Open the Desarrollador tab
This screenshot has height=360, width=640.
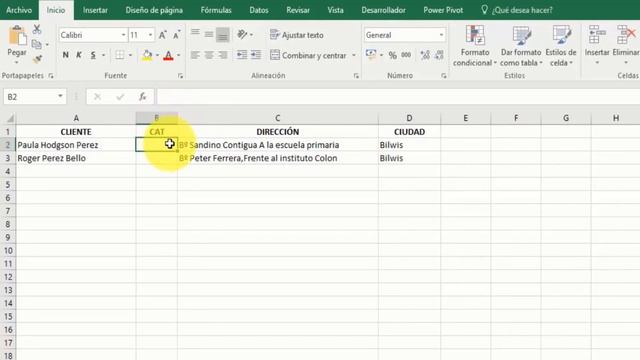point(383,10)
